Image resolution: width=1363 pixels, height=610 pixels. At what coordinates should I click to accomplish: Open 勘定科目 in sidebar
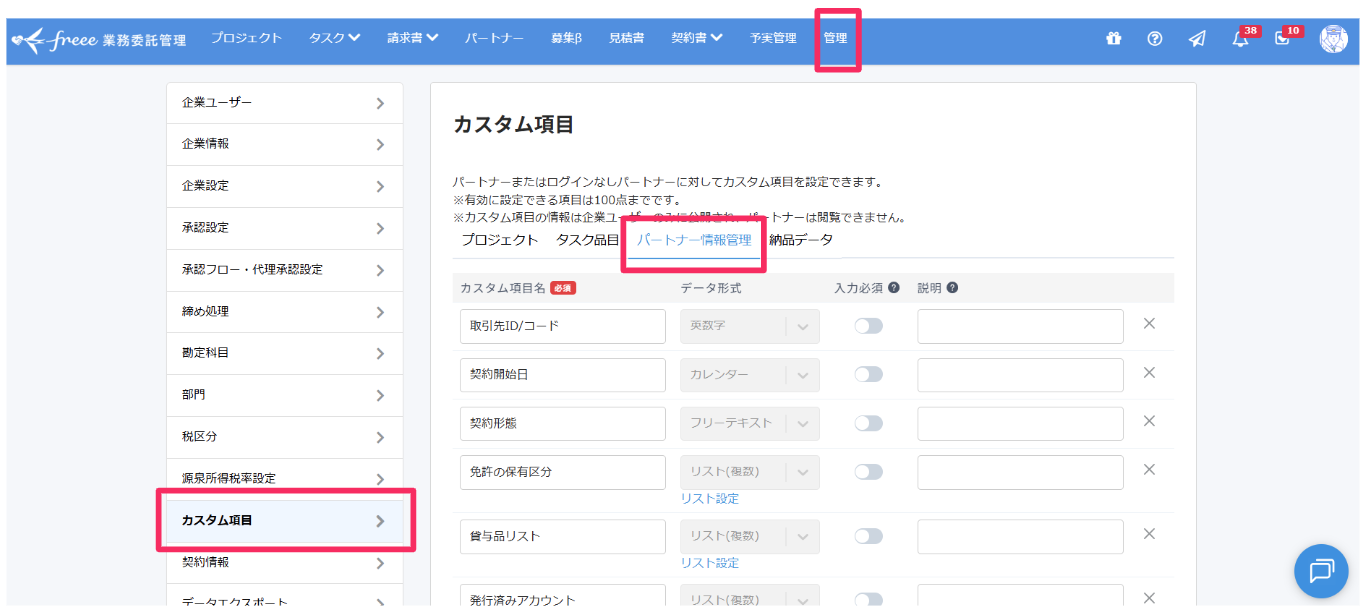(x=285, y=353)
